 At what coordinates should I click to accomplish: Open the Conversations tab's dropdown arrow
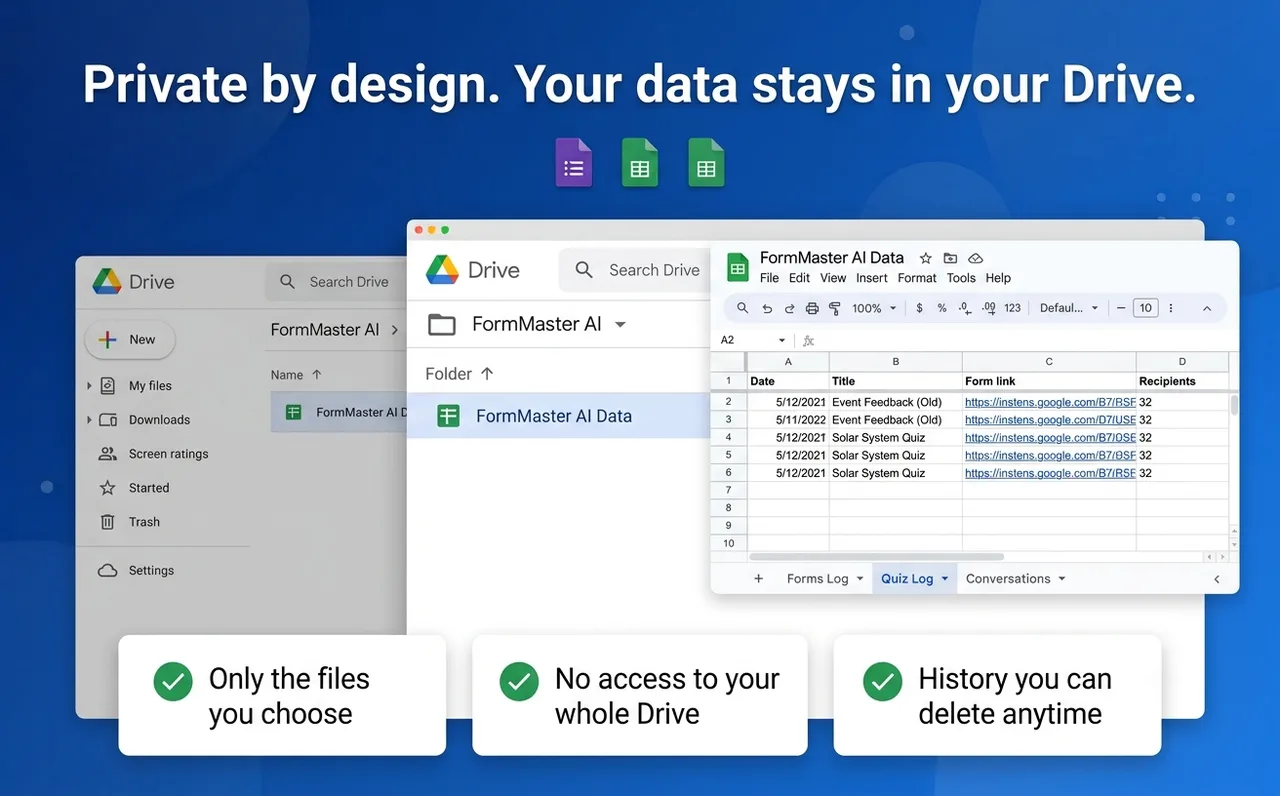tap(1062, 579)
